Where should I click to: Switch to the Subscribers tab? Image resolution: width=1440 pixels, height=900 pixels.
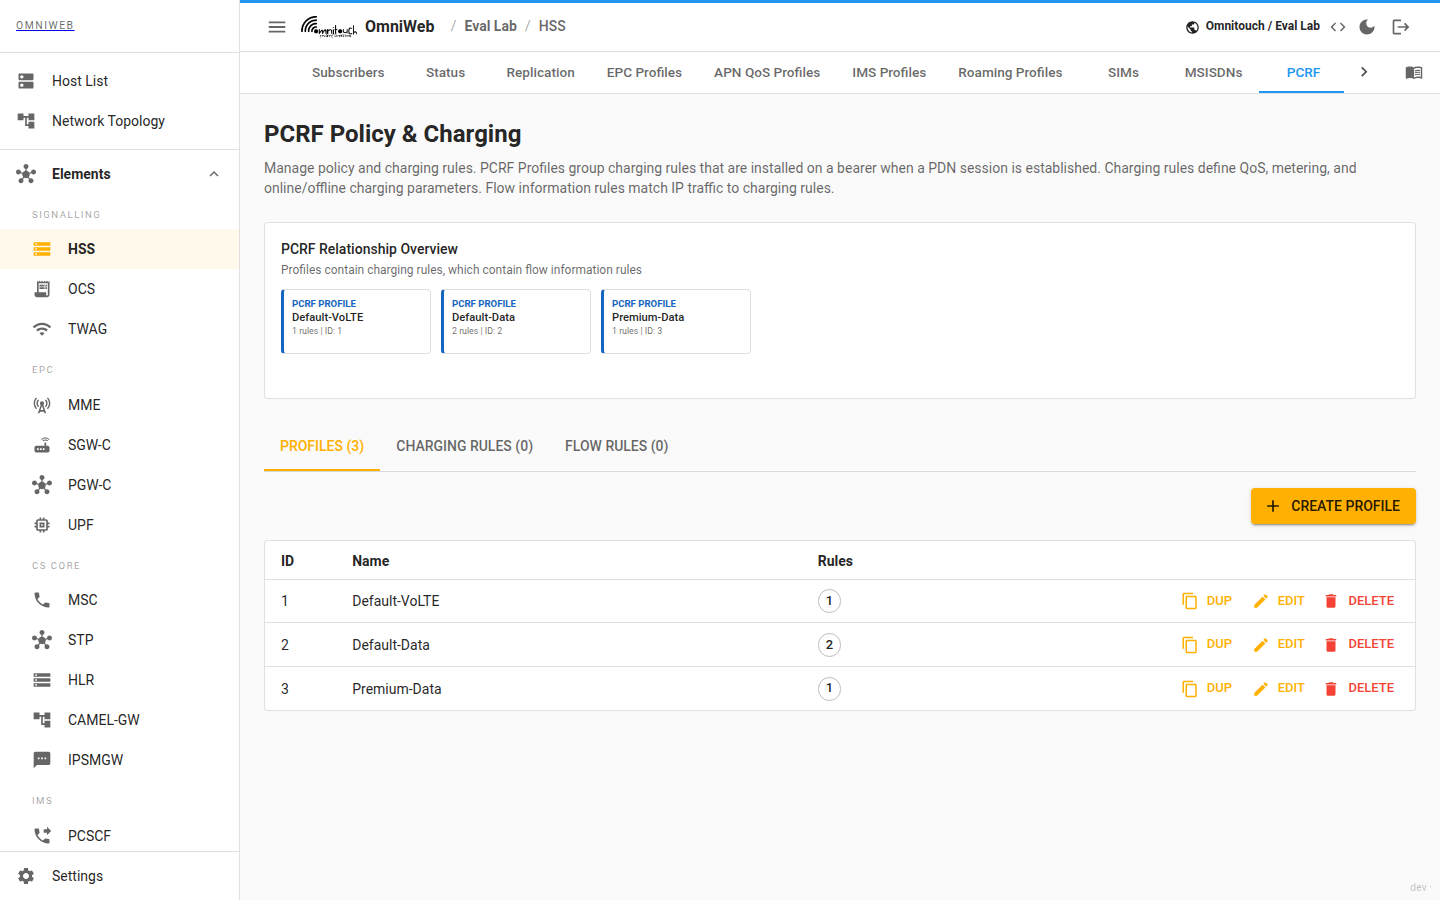(348, 73)
